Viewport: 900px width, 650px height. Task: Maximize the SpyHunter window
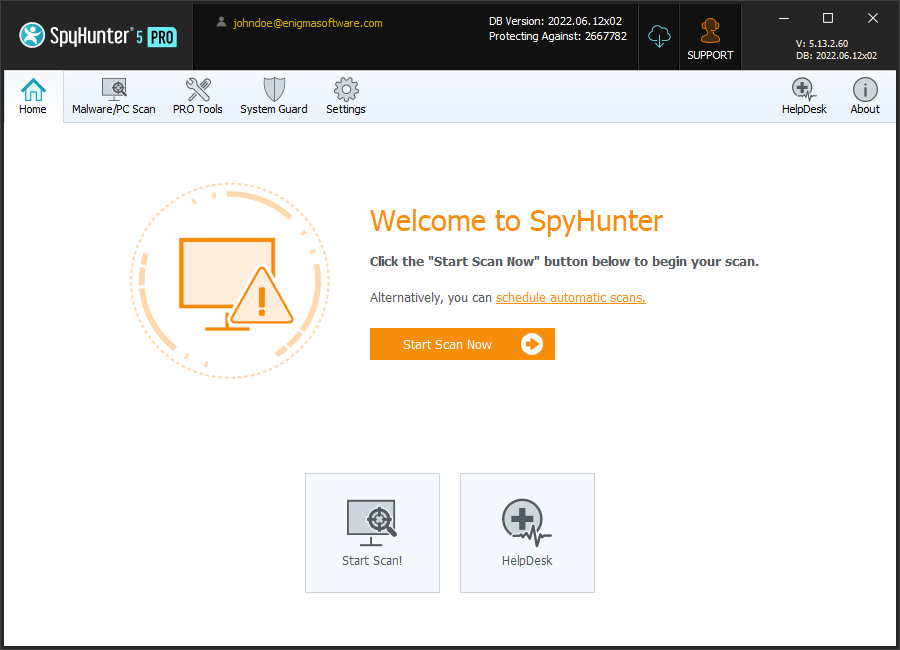click(827, 18)
